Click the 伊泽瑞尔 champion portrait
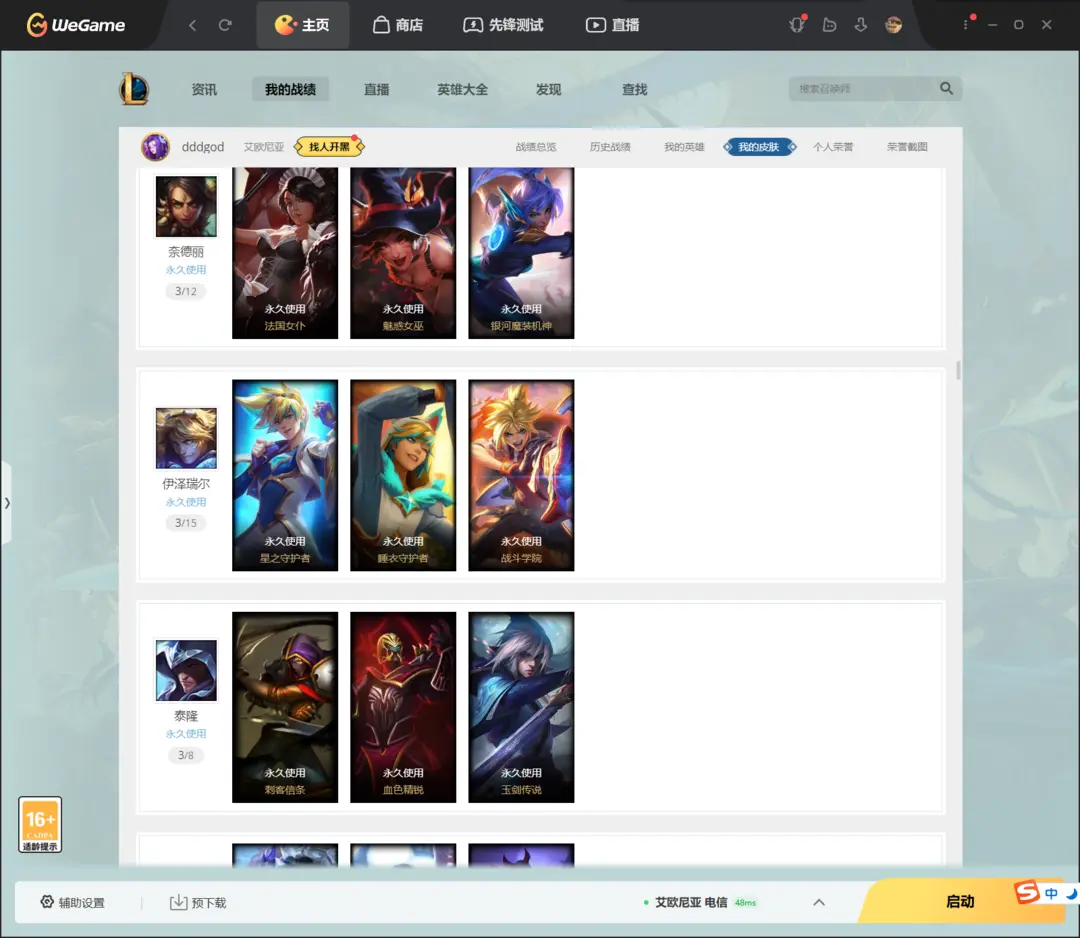This screenshot has height=938, width=1080. (x=186, y=438)
